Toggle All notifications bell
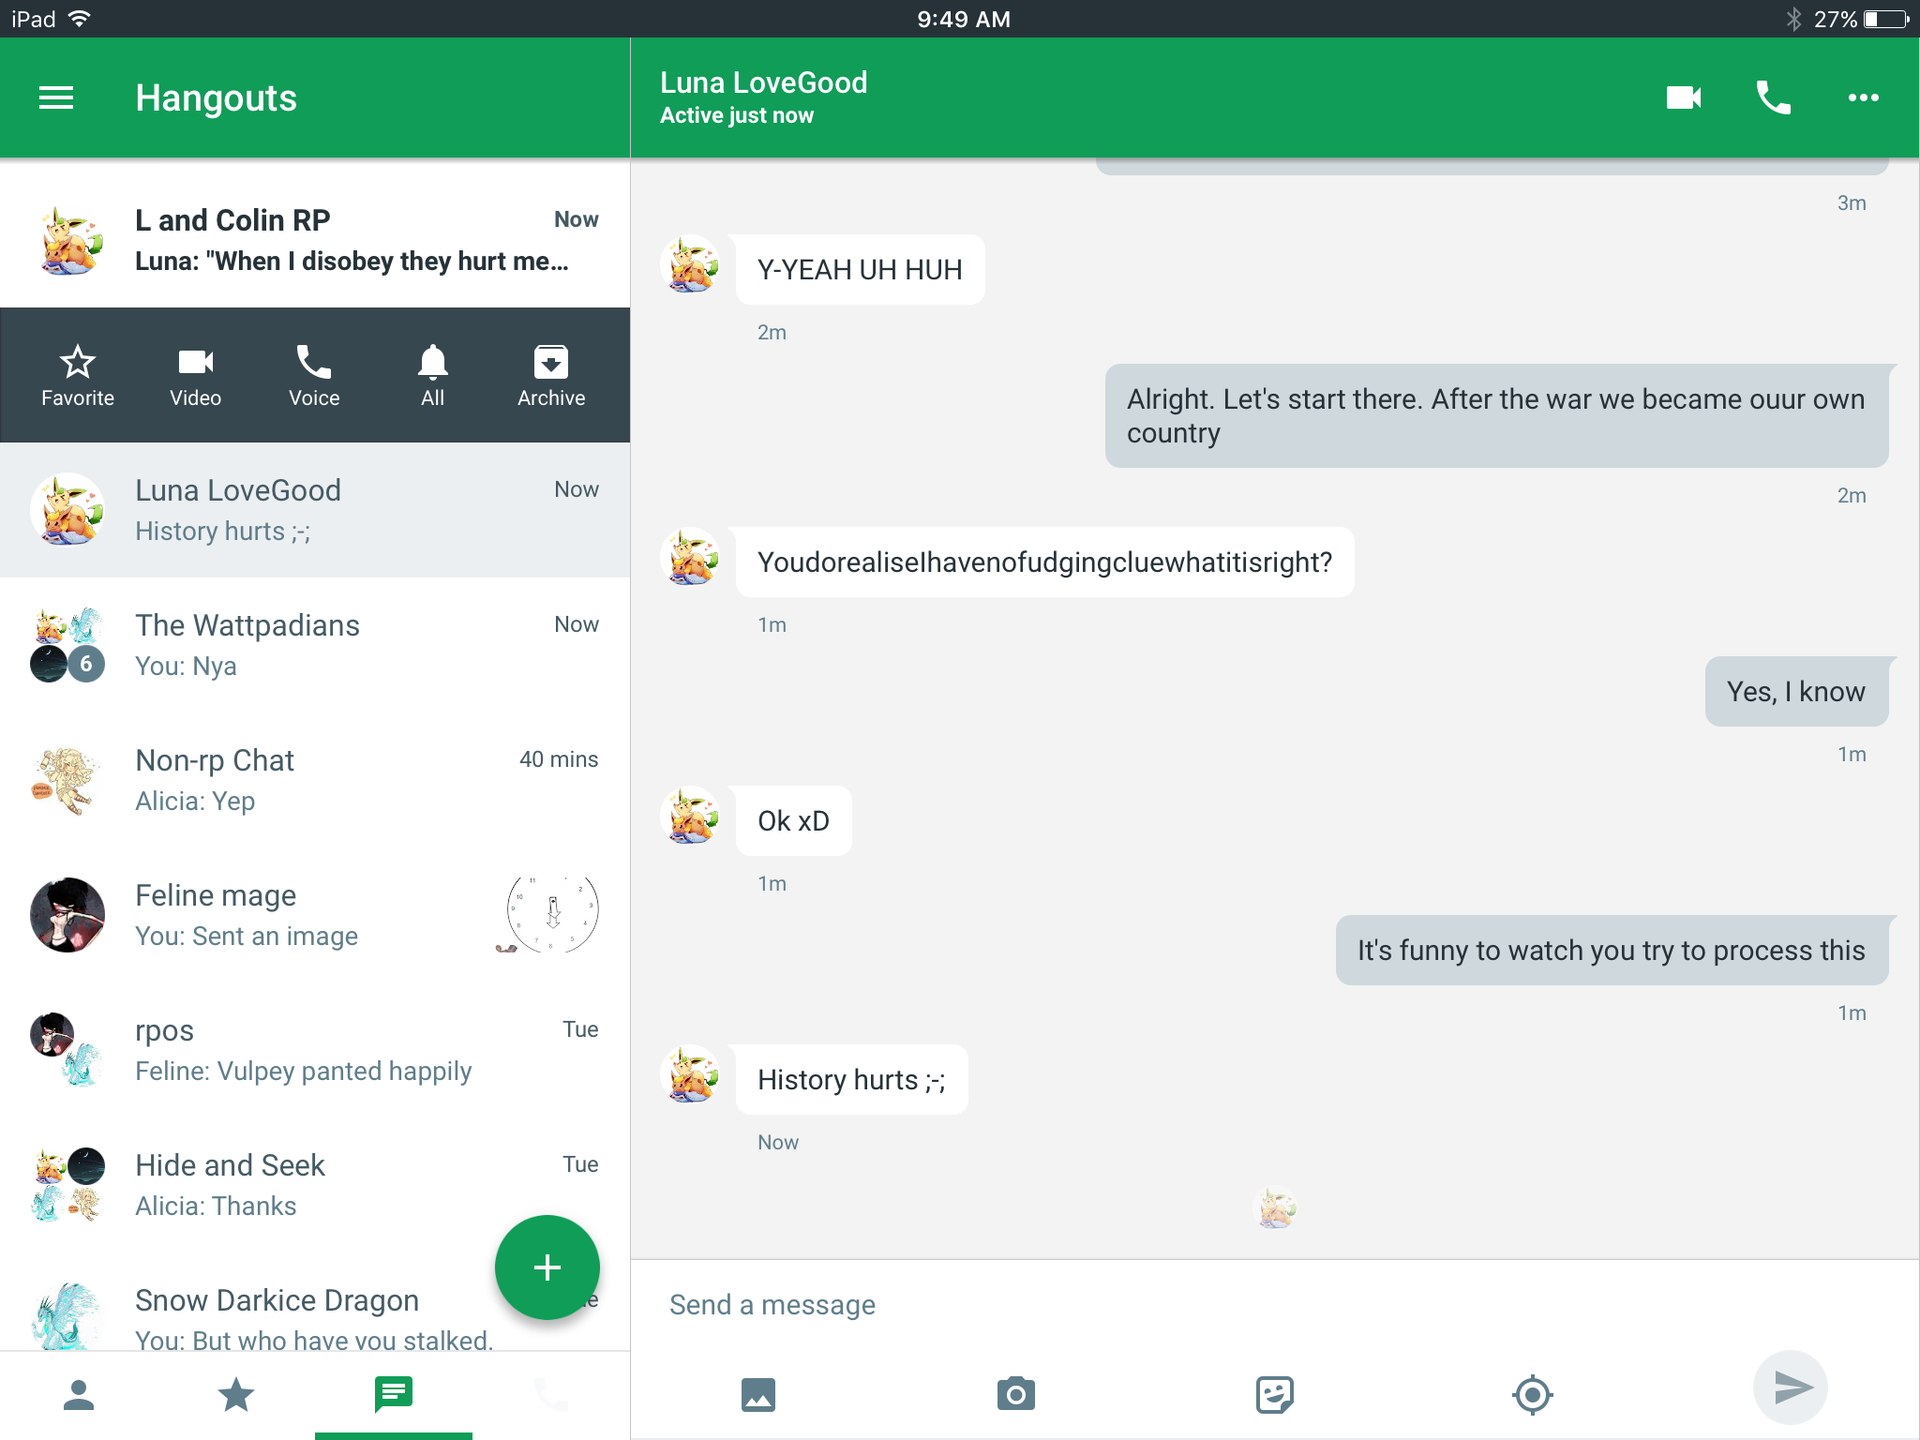 tap(433, 376)
